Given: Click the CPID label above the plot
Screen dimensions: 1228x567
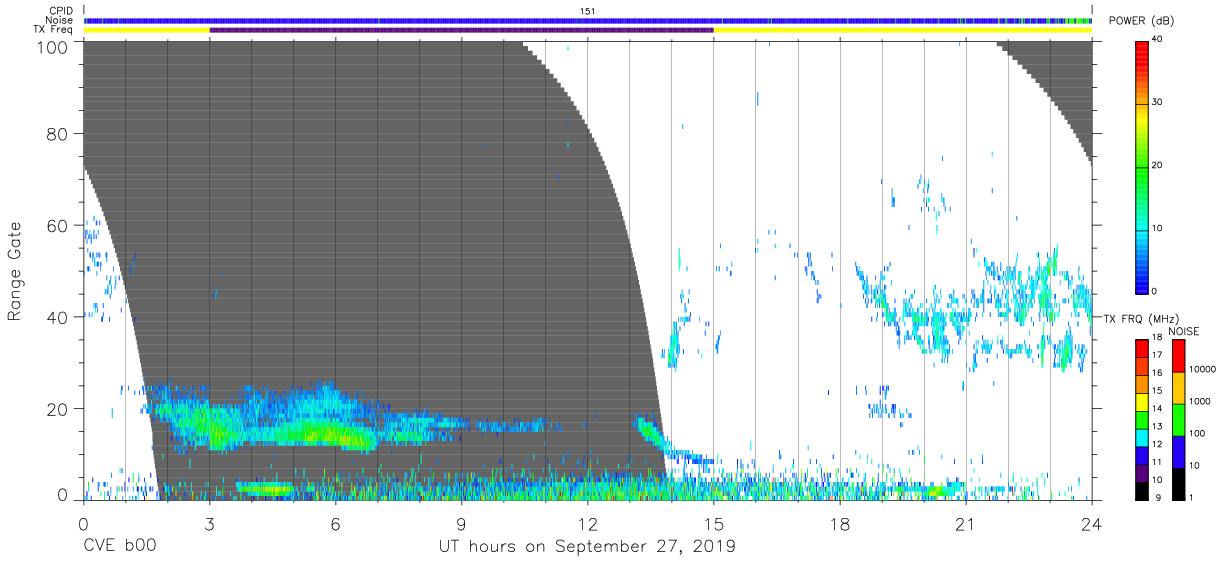Looking at the screenshot, I should (x=63, y=10).
